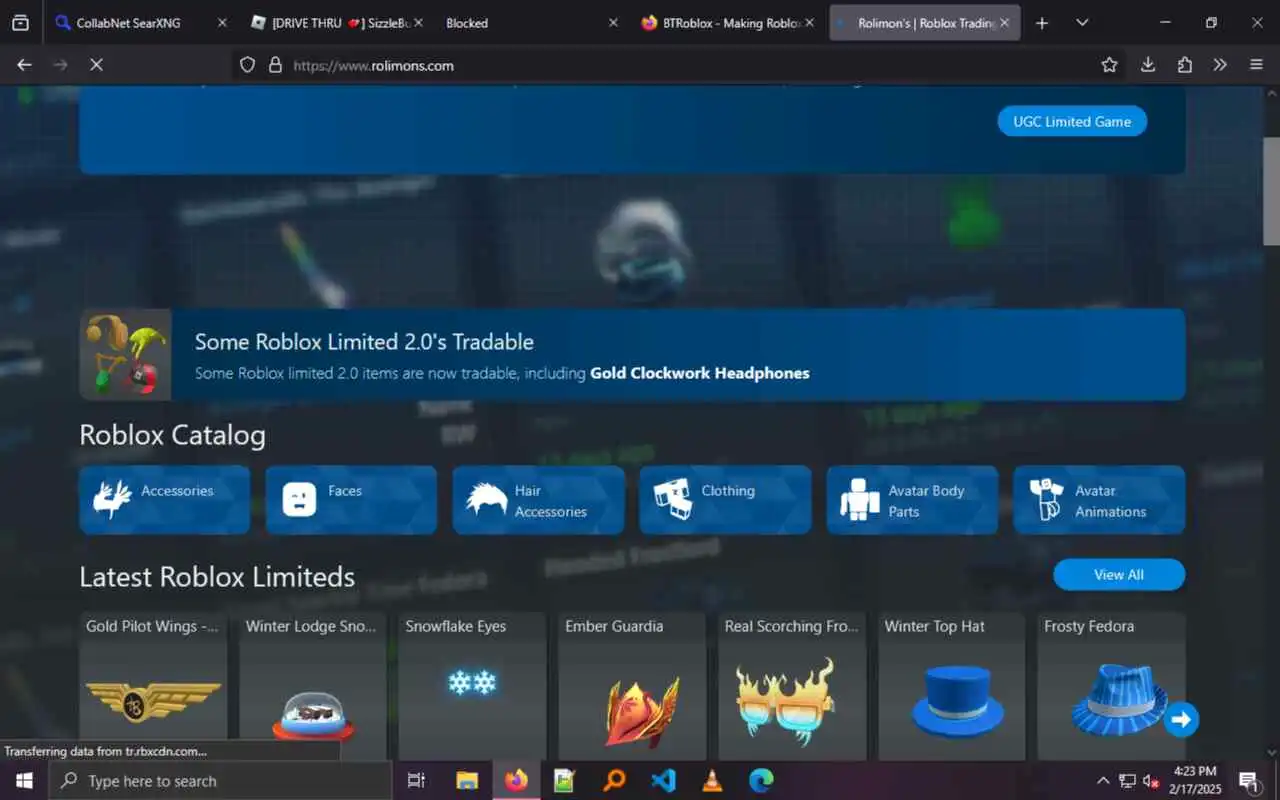Click the site security padlock icon
1280x800 pixels.
[x=275, y=65]
